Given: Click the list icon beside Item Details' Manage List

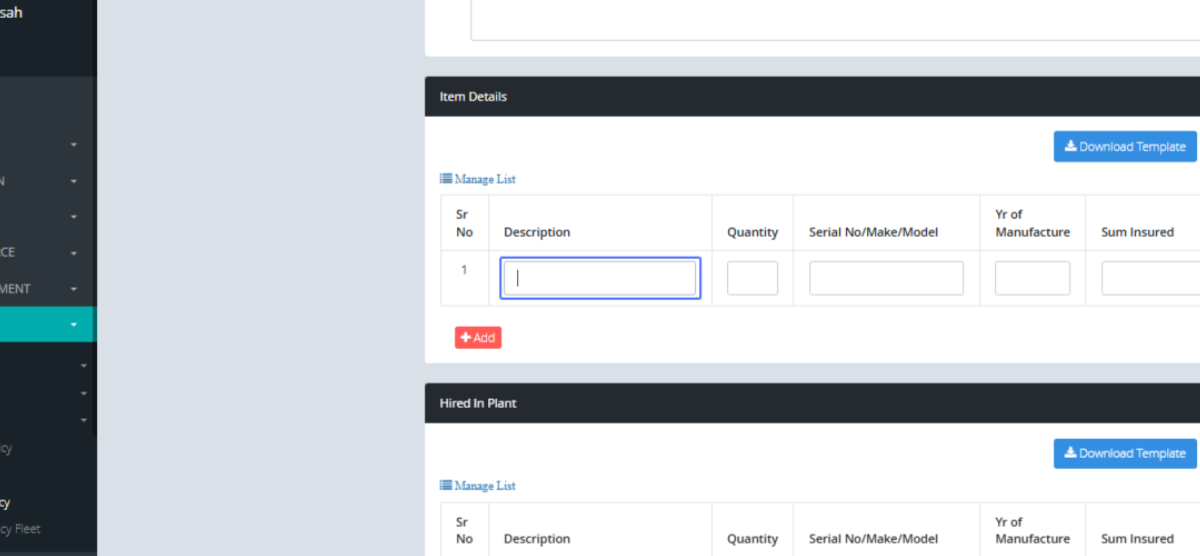Looking at the screenshot, I should pyautogui.click(x=446, y=179).
